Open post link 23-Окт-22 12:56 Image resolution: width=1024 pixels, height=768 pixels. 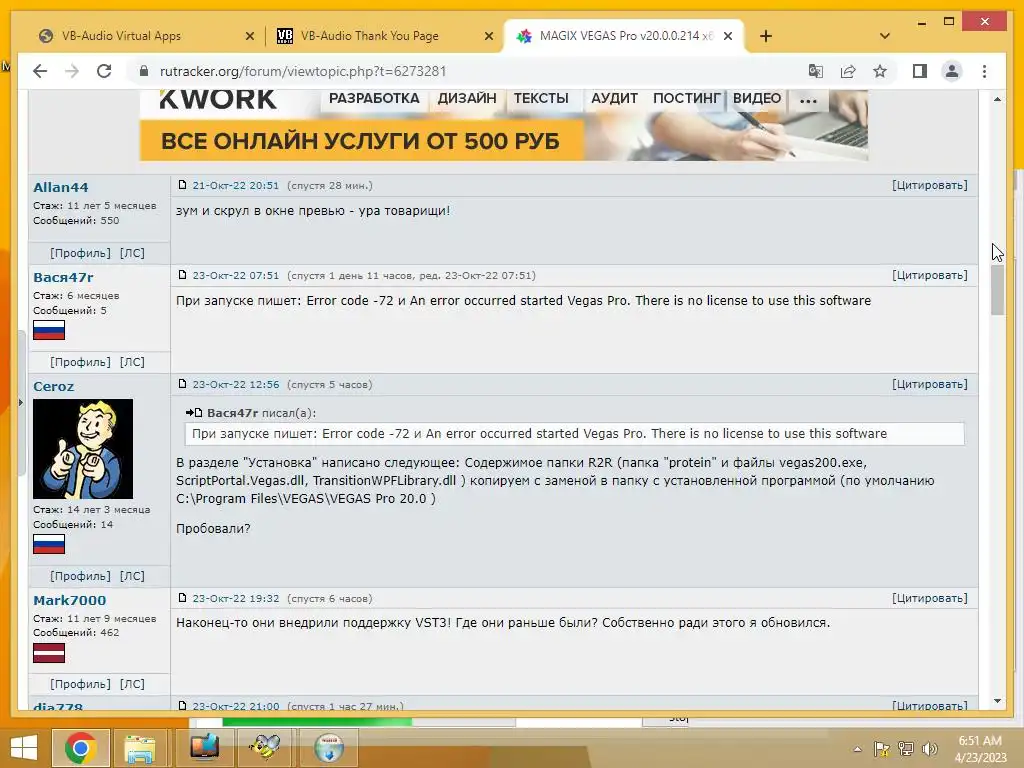(236, 385)
